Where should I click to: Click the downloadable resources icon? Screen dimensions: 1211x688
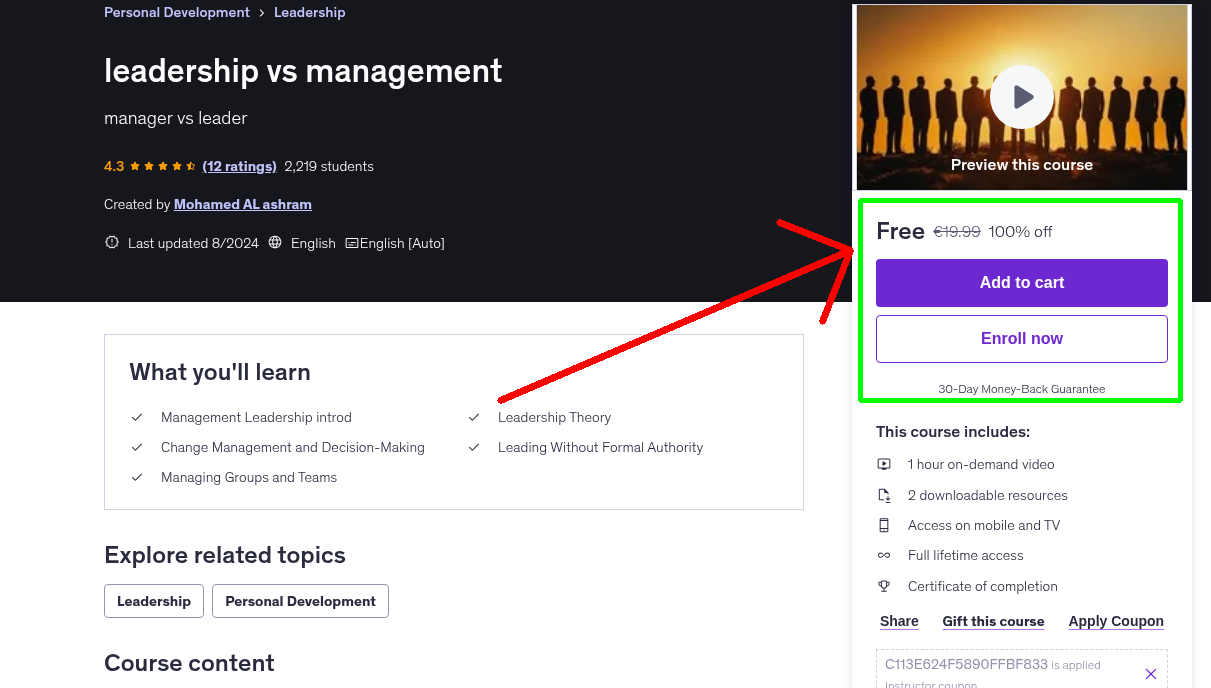pos(884,495)
